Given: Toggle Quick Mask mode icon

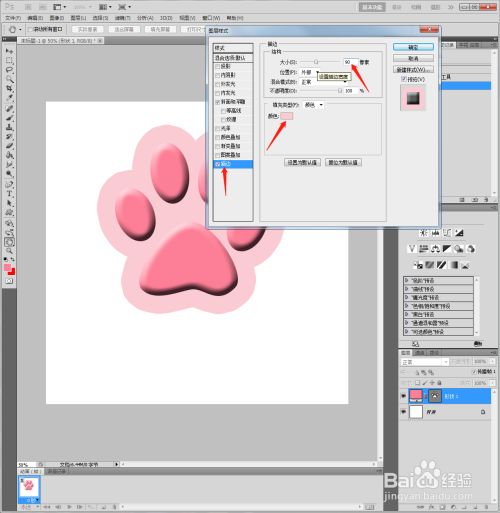Looking at the screenshot, I should coord(9,281).
